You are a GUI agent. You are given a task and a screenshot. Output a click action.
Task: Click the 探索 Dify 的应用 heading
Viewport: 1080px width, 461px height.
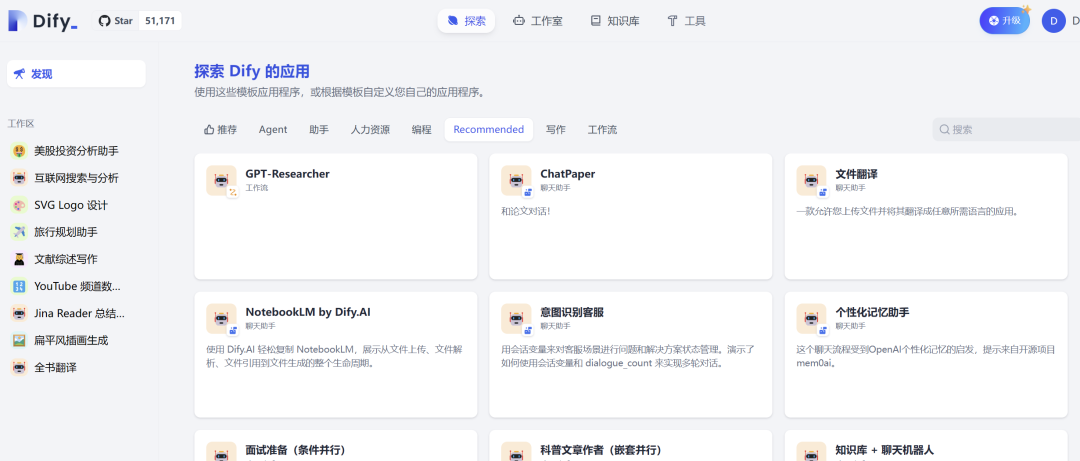tap(252, 72)
